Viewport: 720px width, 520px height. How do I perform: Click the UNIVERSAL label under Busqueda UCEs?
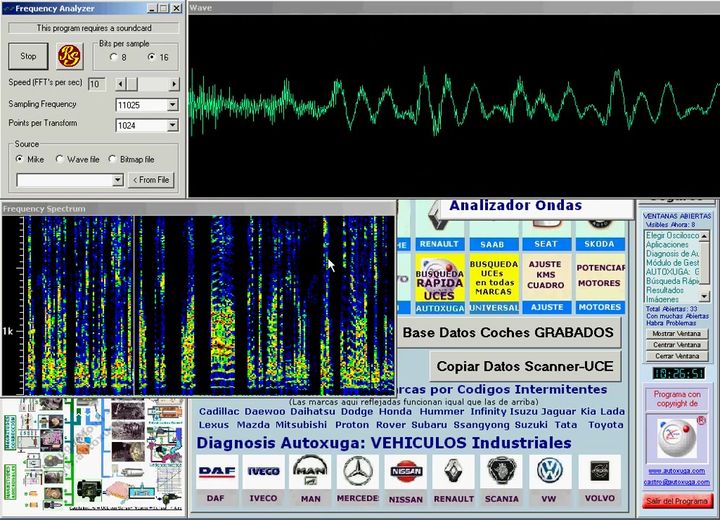(x=494, y=307)
